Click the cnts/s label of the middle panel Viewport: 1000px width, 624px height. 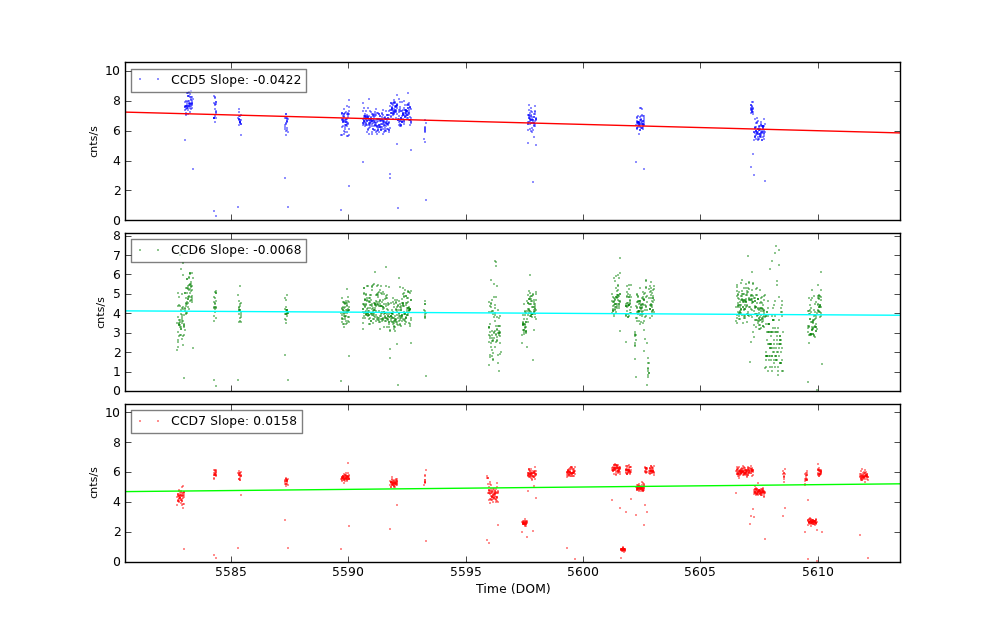100,312
